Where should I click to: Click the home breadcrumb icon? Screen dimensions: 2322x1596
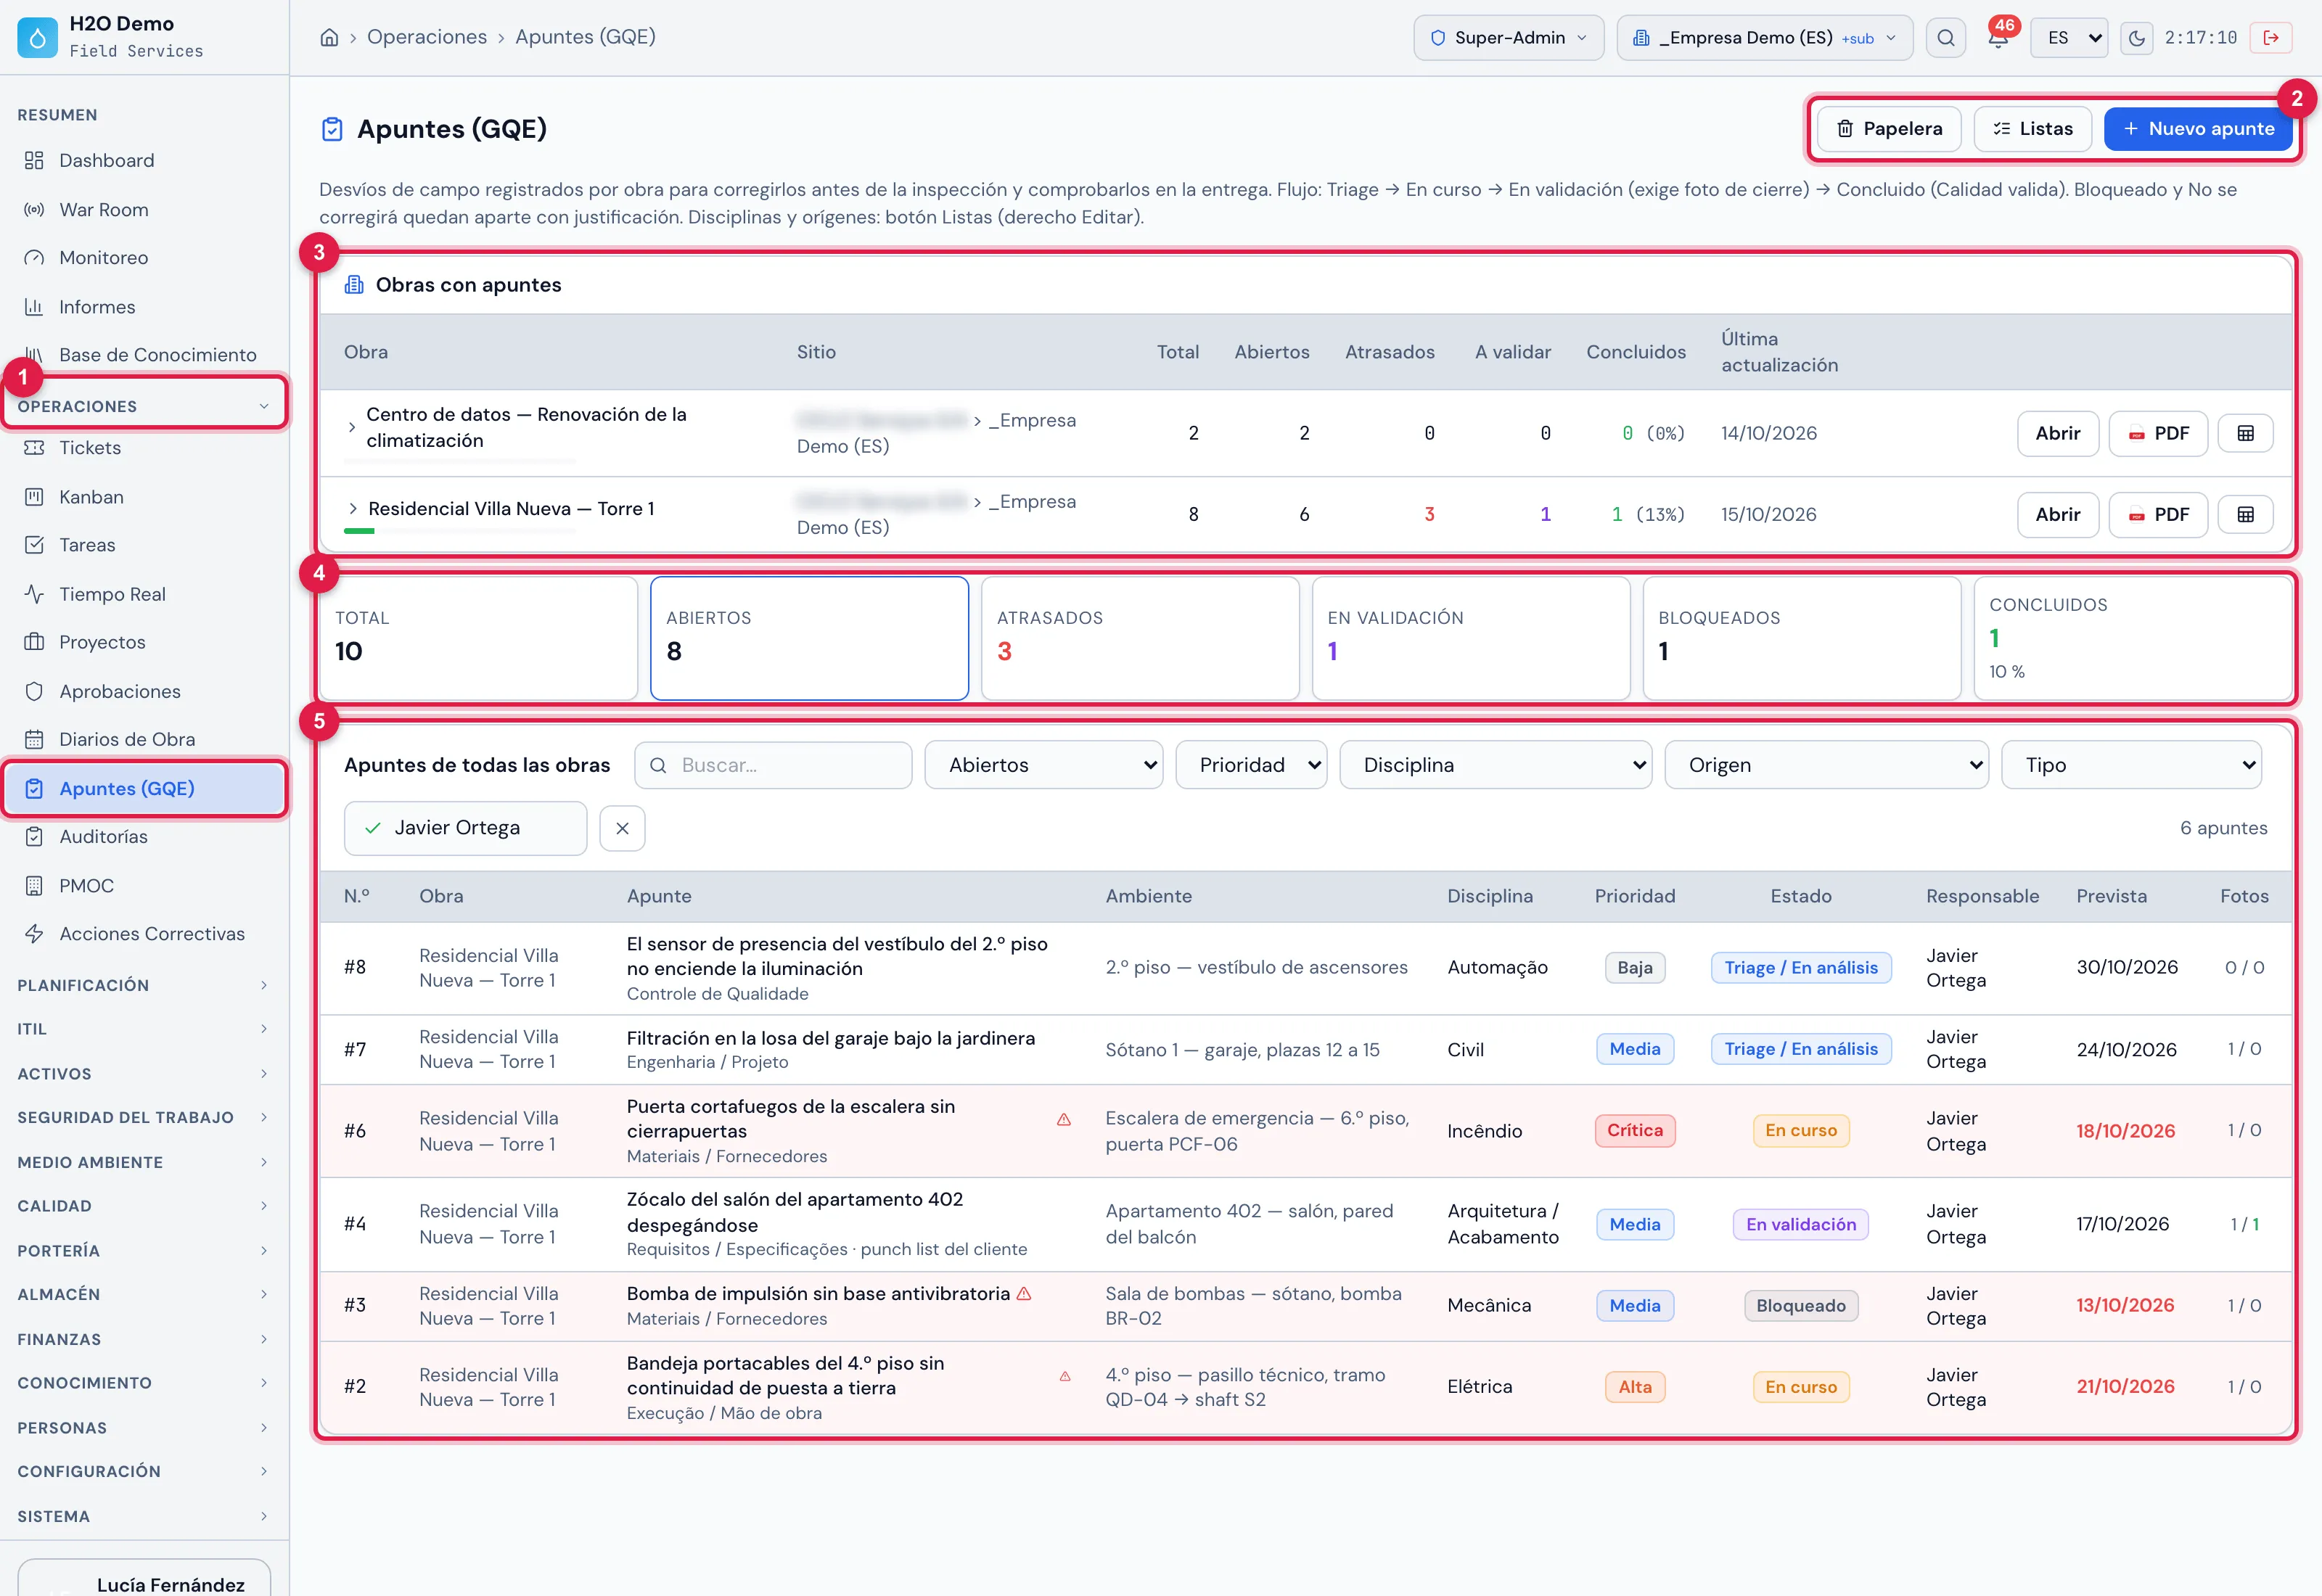329,37
